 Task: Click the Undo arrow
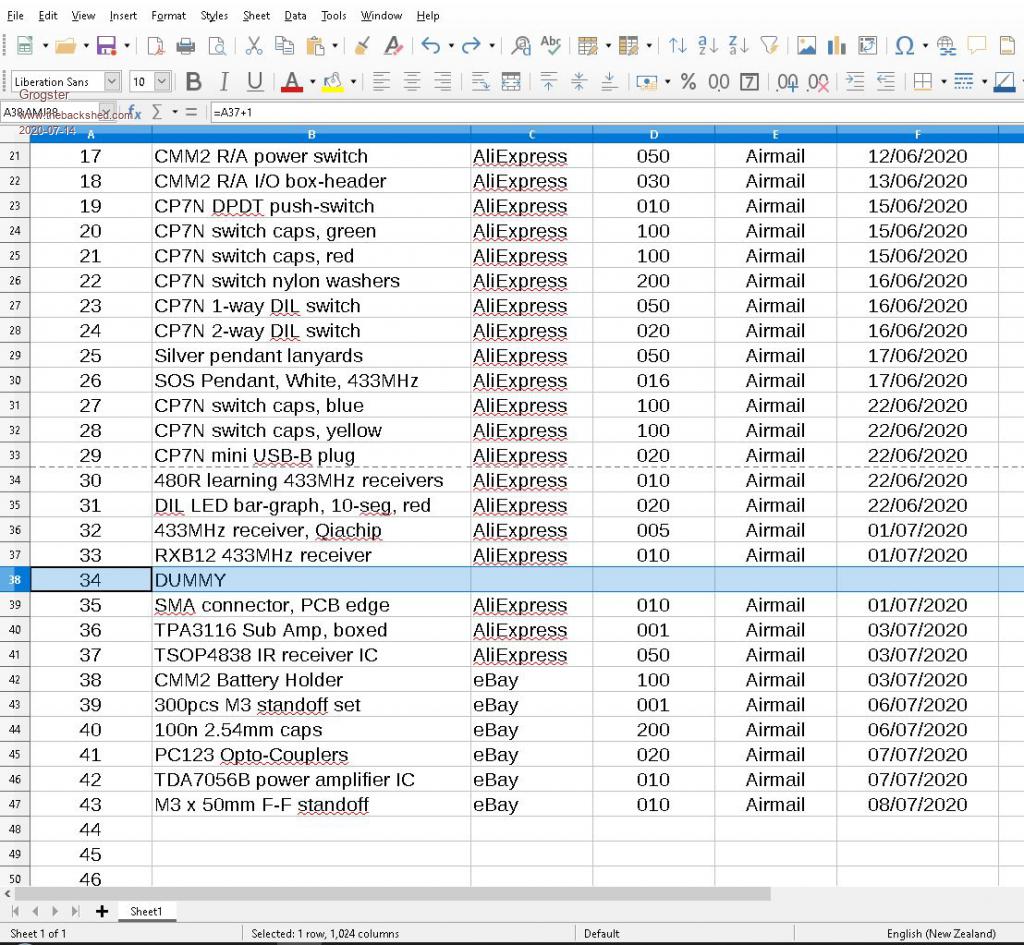point(430,46)
